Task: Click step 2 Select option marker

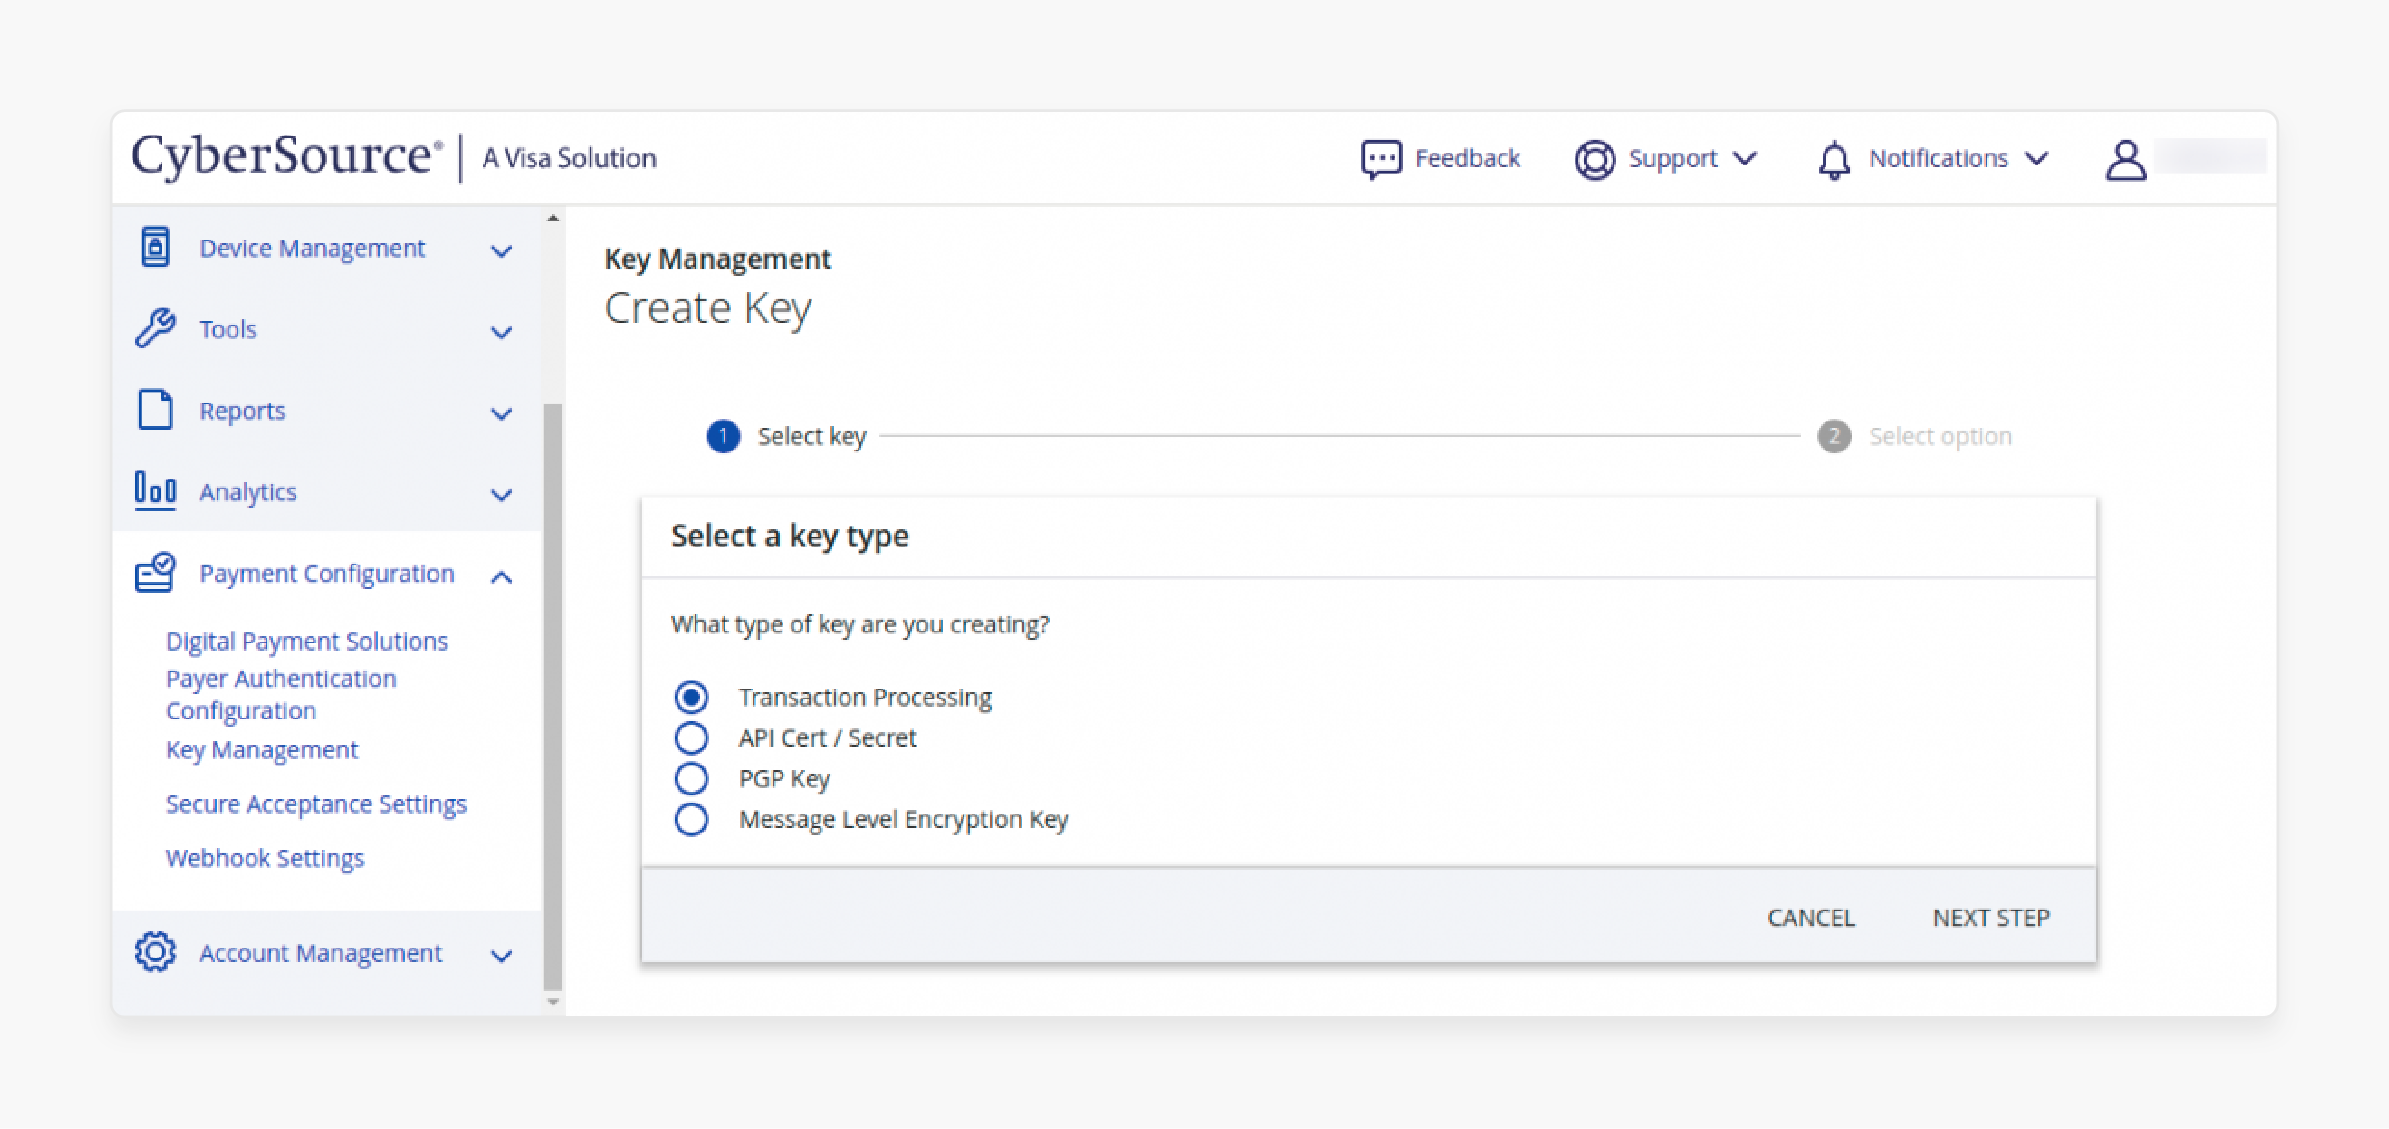Action: pyautogui.click(x=1834, y=436)
